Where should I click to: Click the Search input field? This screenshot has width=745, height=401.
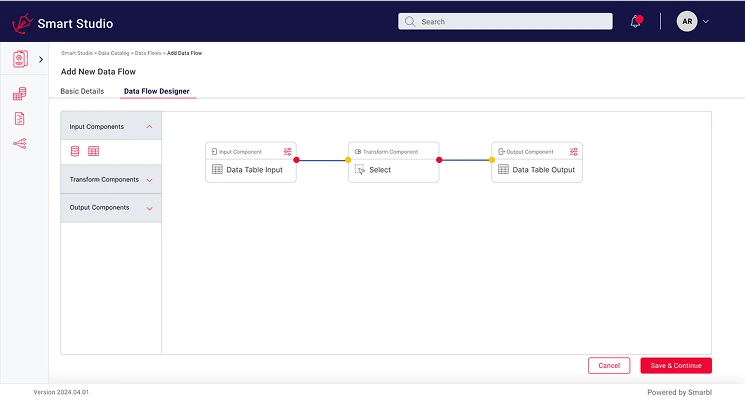pyautogui.click(x=505, y=21)
